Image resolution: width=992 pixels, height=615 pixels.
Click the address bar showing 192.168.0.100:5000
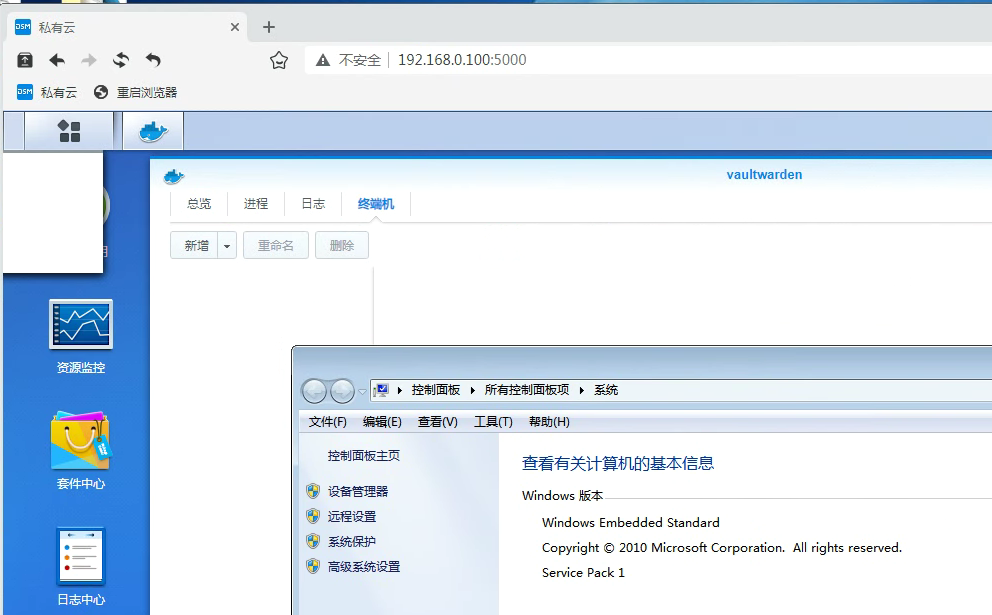[600, 60]
